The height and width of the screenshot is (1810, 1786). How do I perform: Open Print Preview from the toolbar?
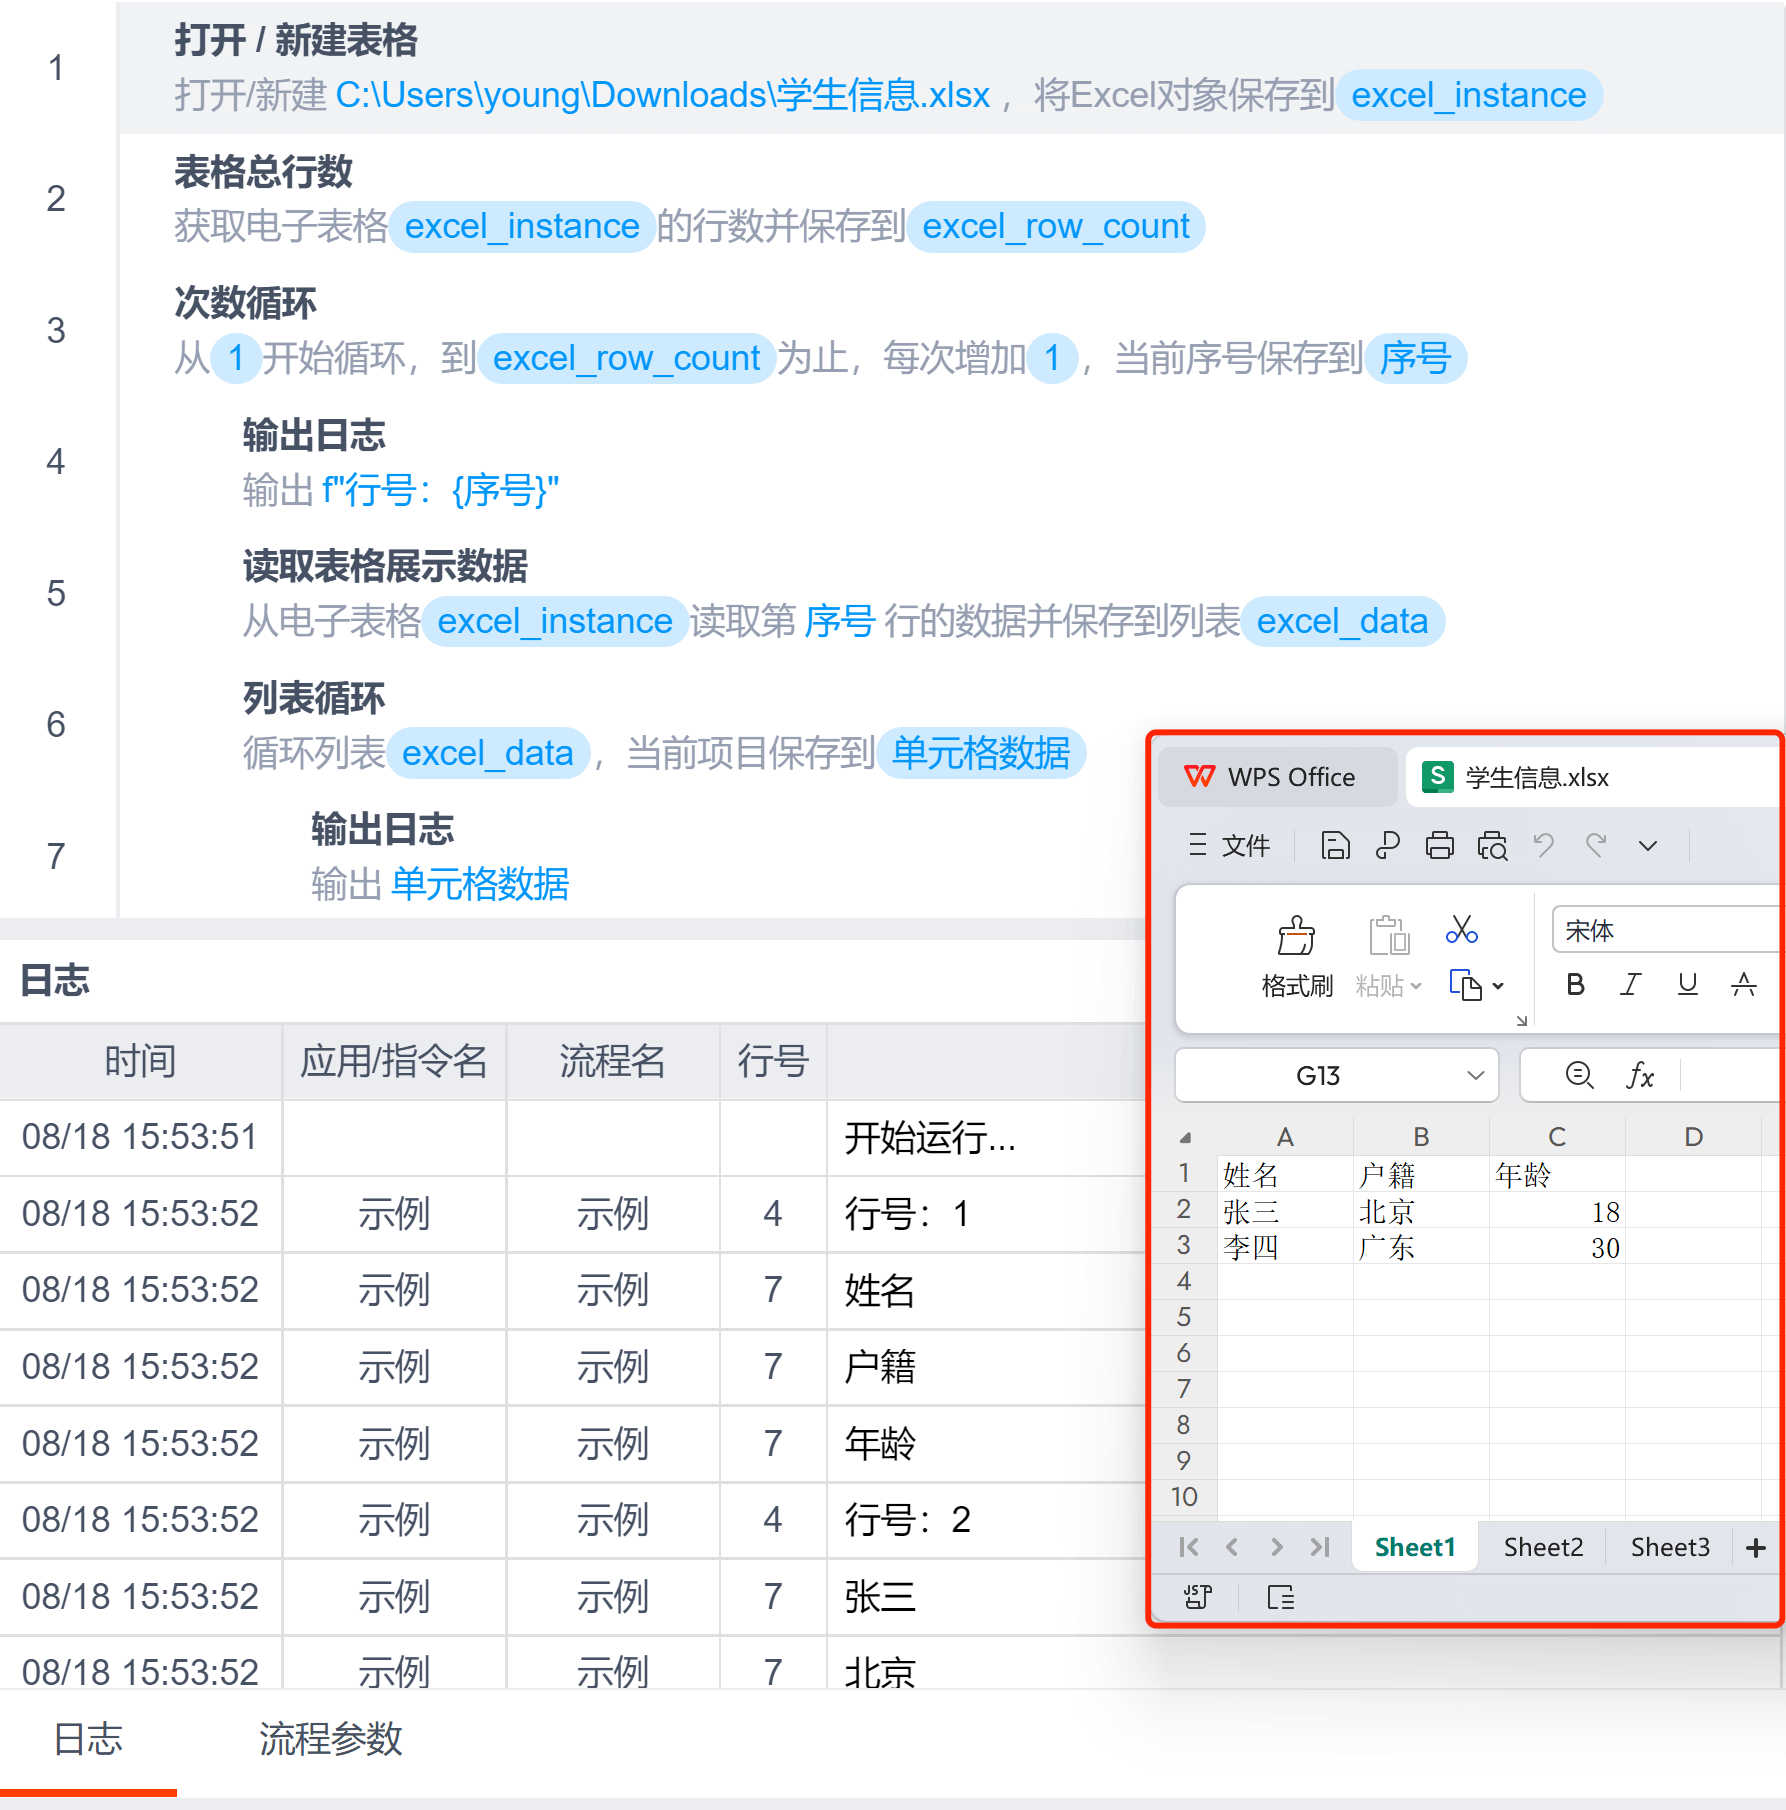coord(1492,846)
